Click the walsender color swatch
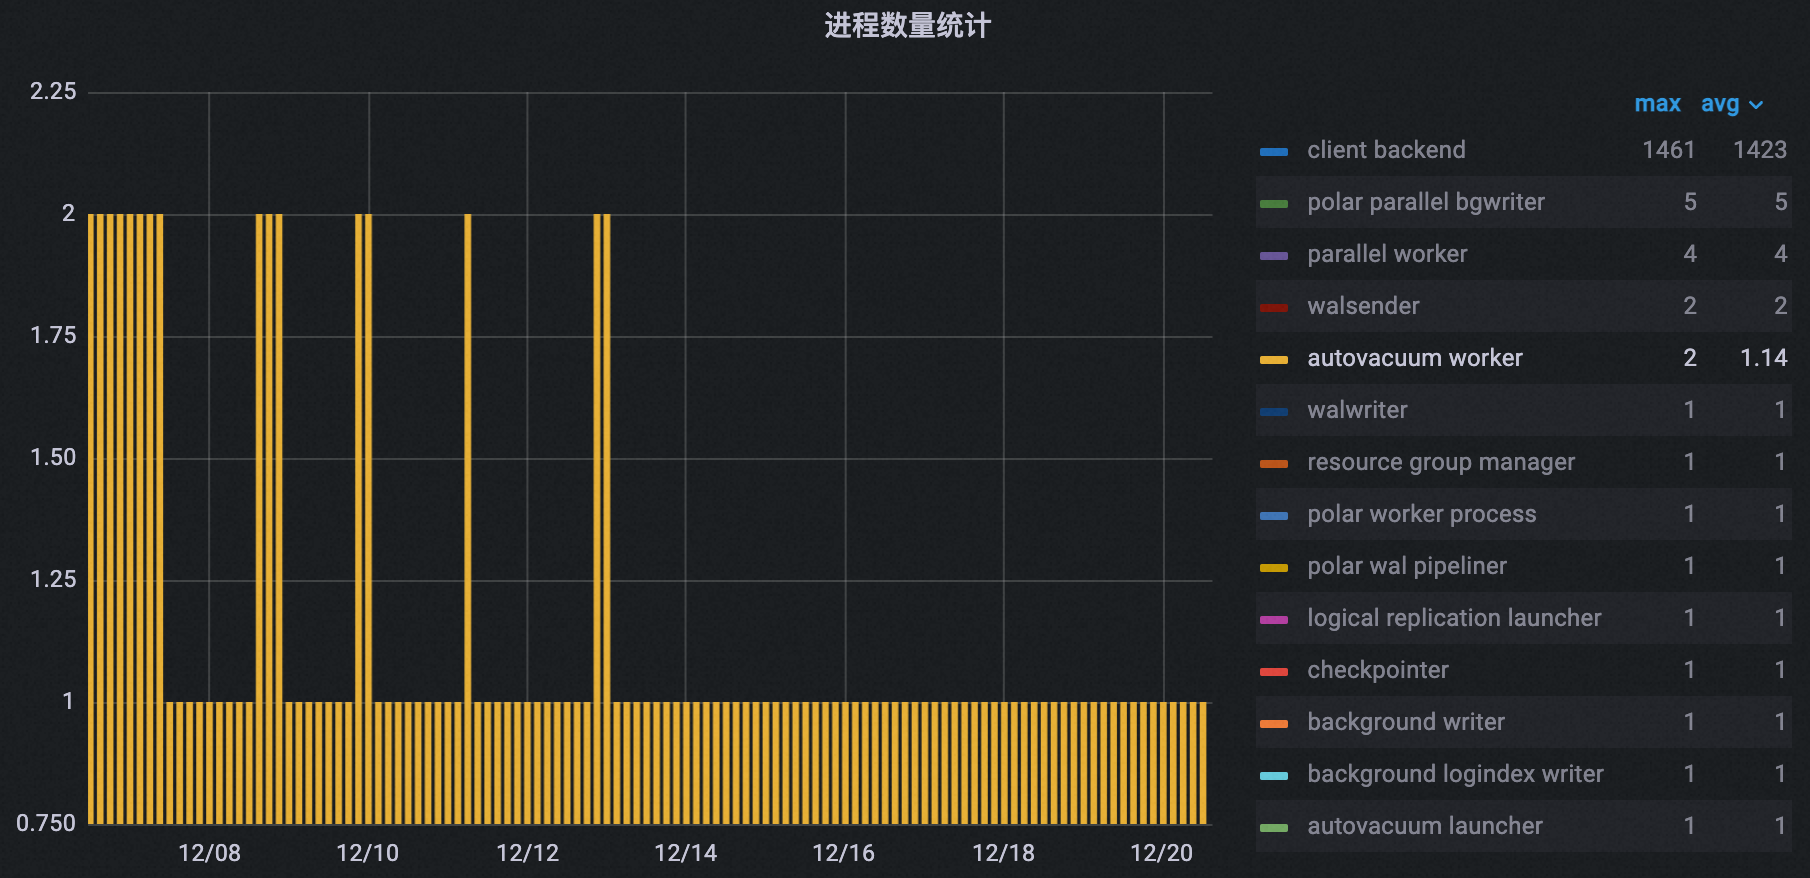Screen dimensions: 1810x878 [x=1274, y=308]
